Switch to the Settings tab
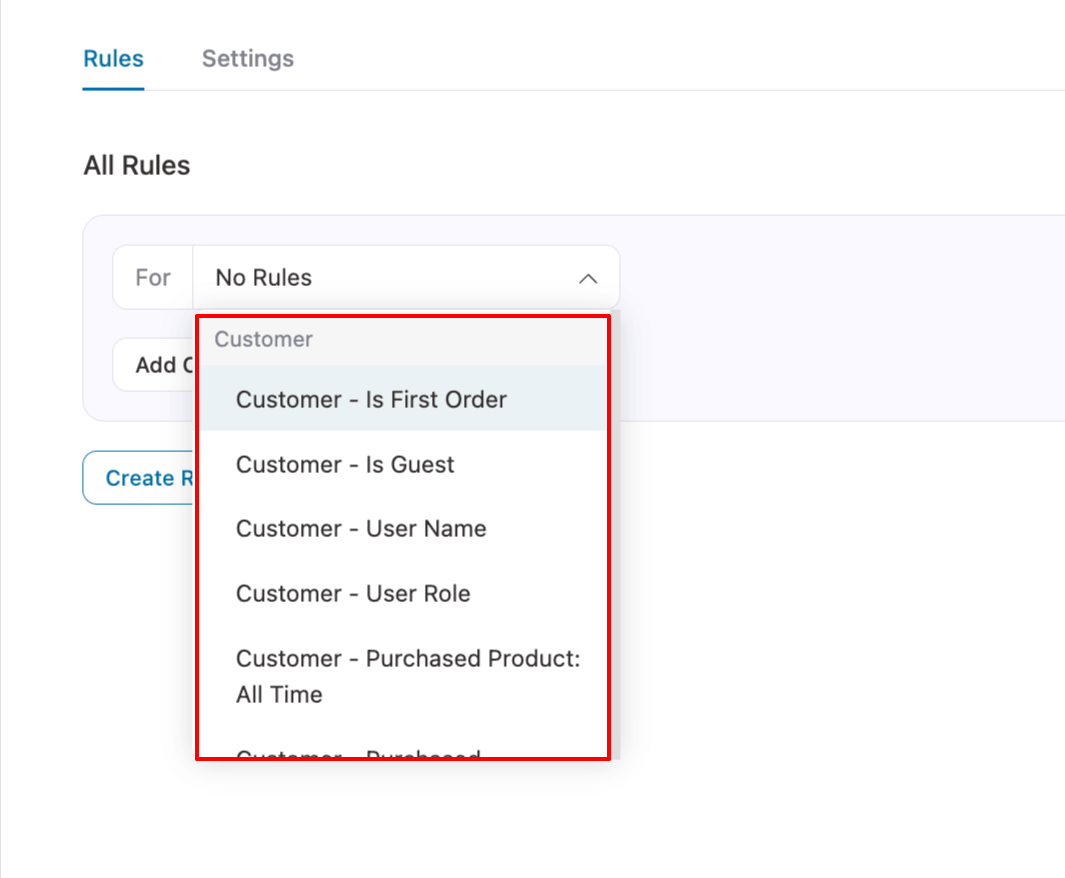 coord(247,58)
